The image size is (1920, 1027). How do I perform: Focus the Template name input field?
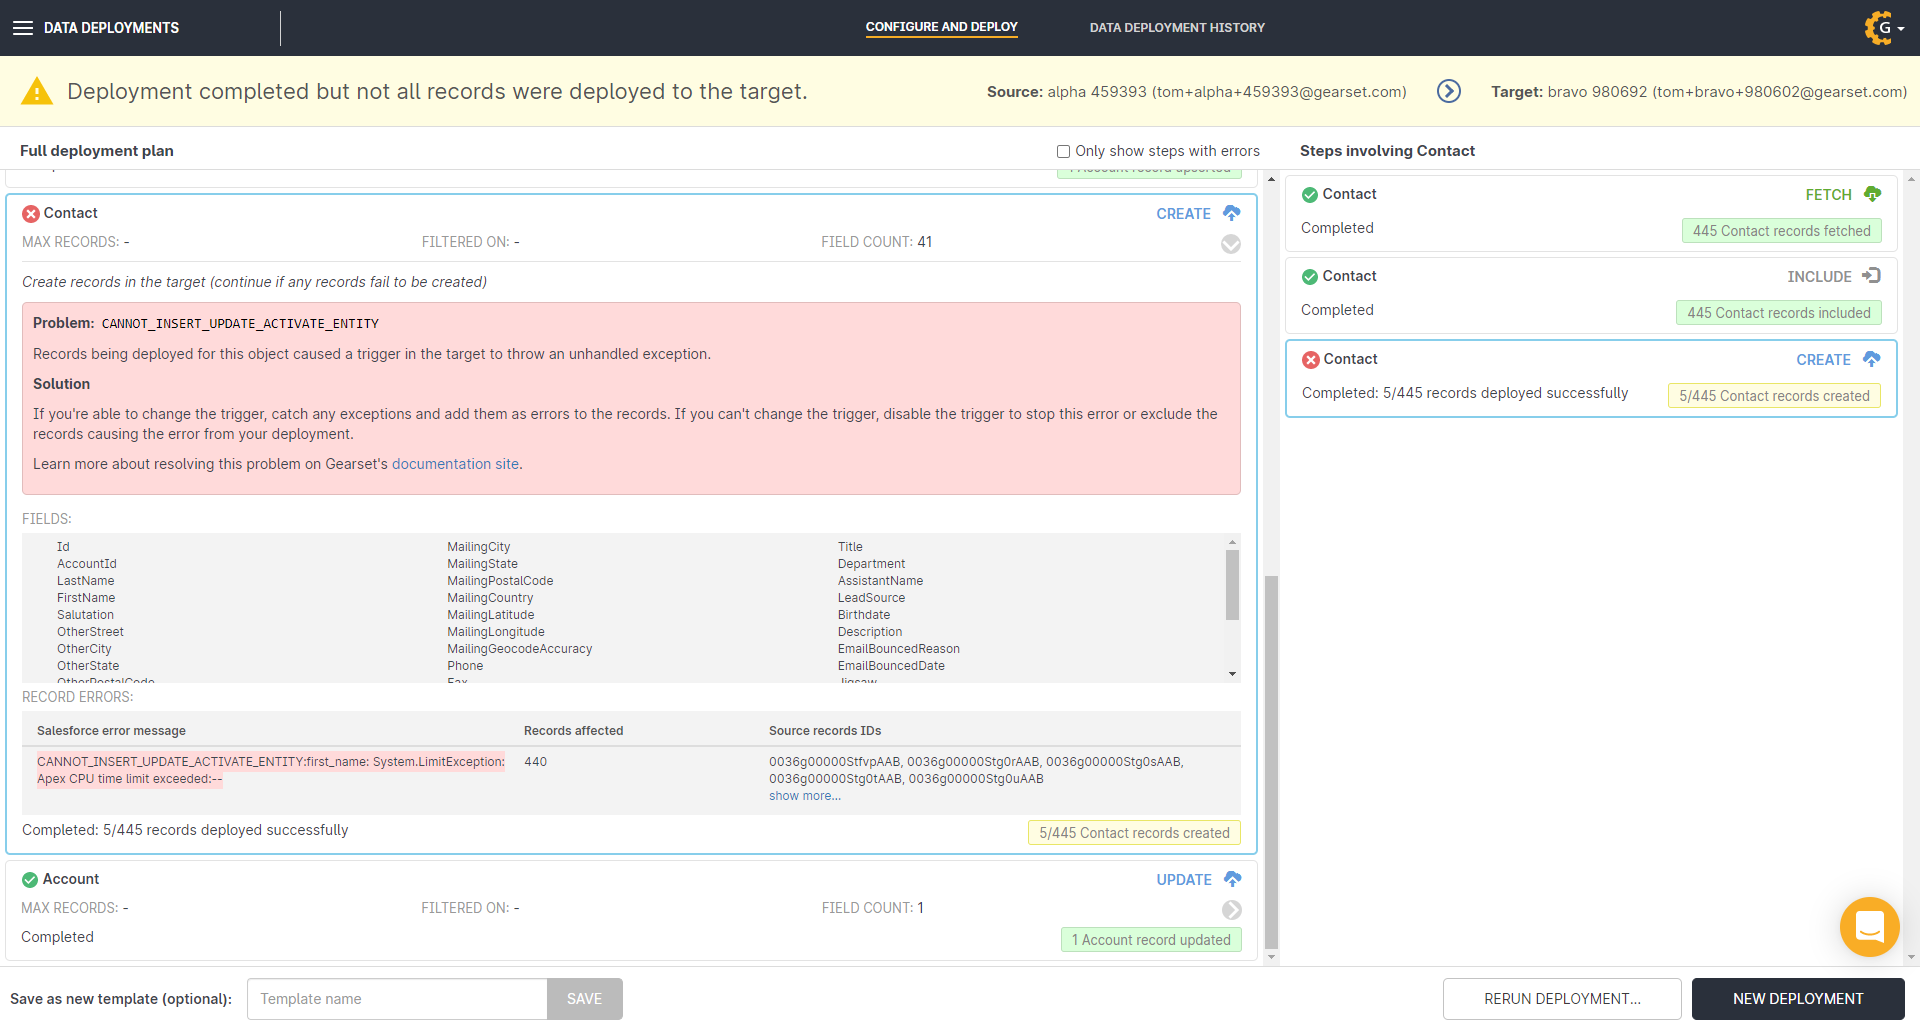tap(397, 999)
